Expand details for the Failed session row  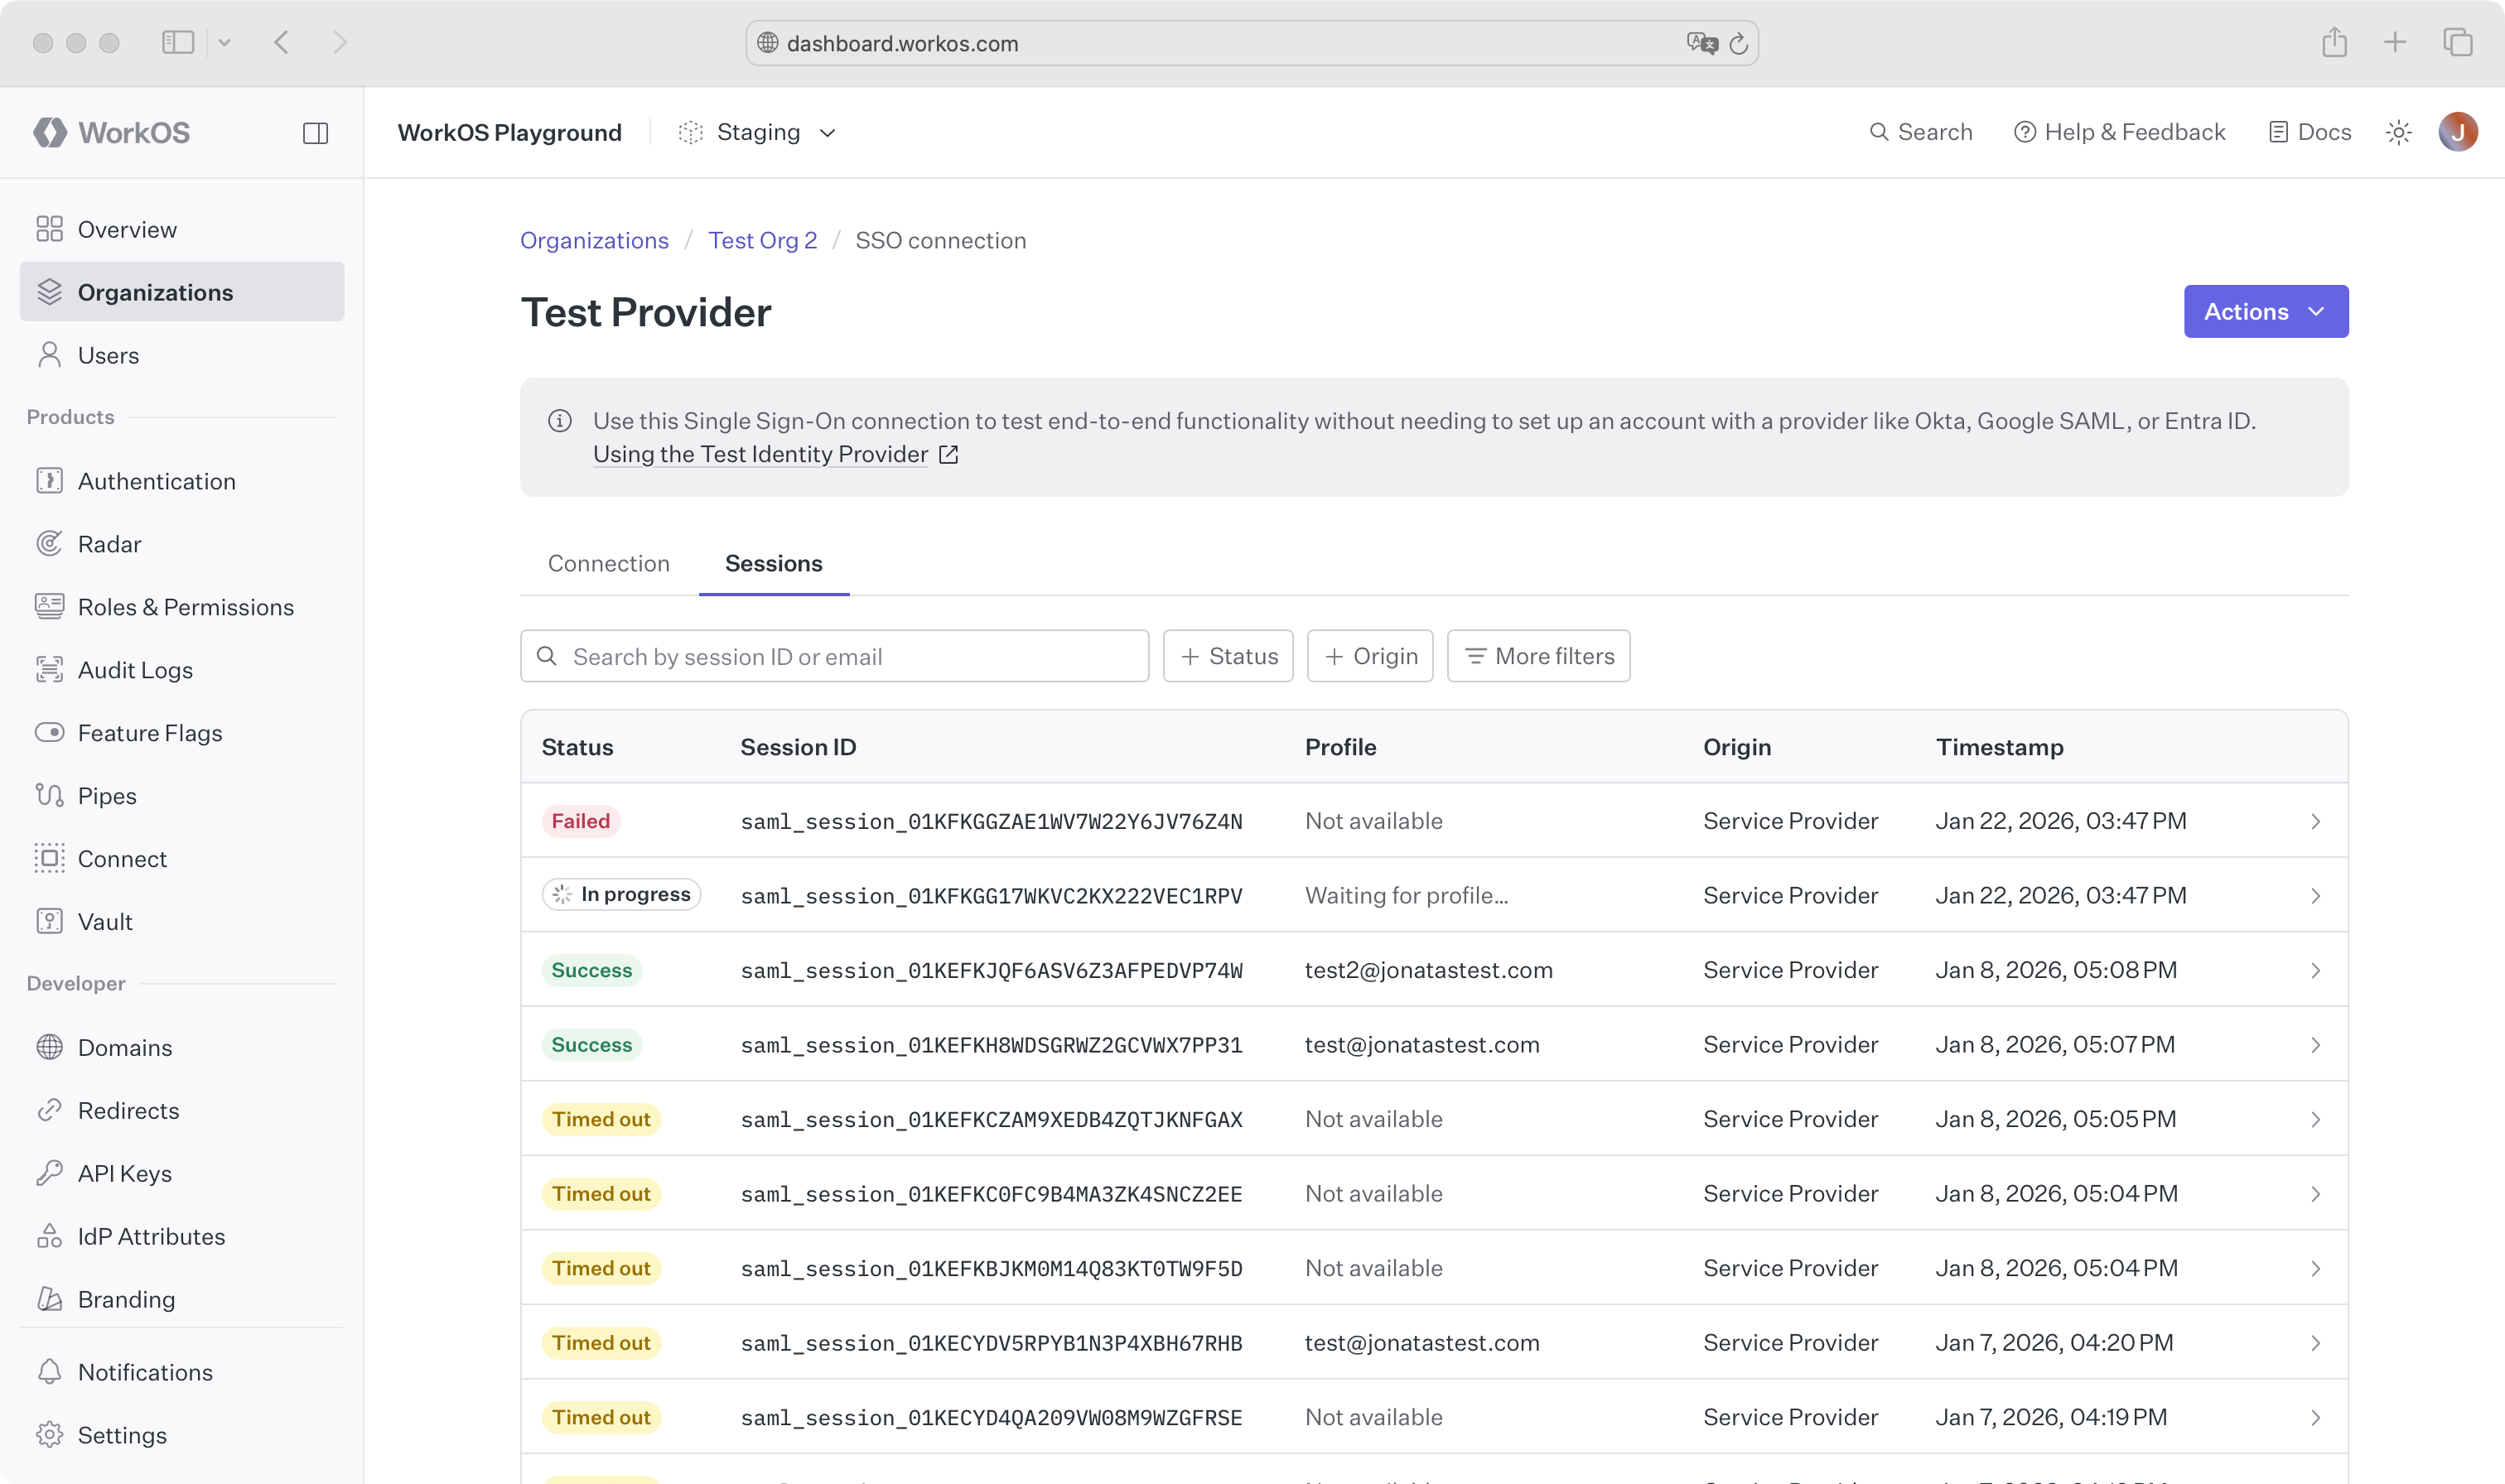(x=2317, y=821)
